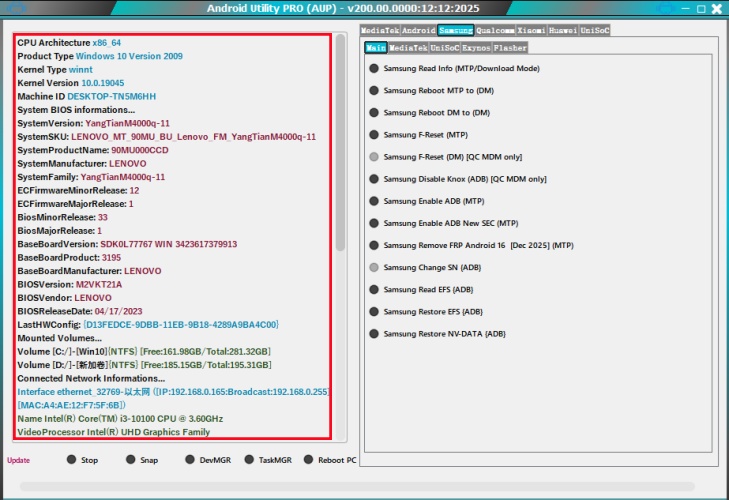
Task: Click the app logo icon in title bar
Action: pos(17,8)
